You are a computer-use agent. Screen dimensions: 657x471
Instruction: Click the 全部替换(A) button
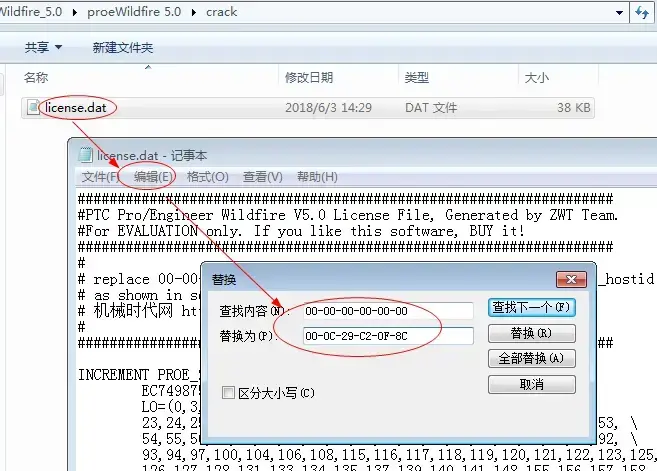pos(532,359)
